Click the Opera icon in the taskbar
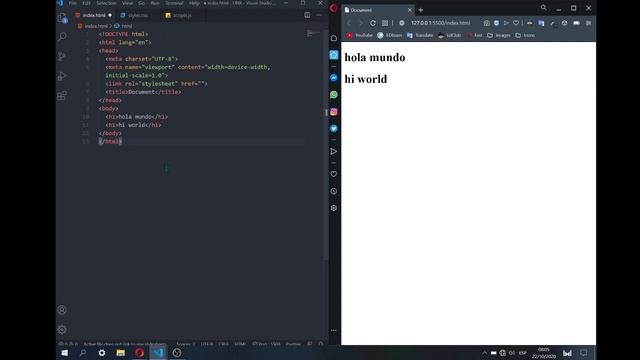The width and height of the screenshot is (640, 360). click(139, 353)
